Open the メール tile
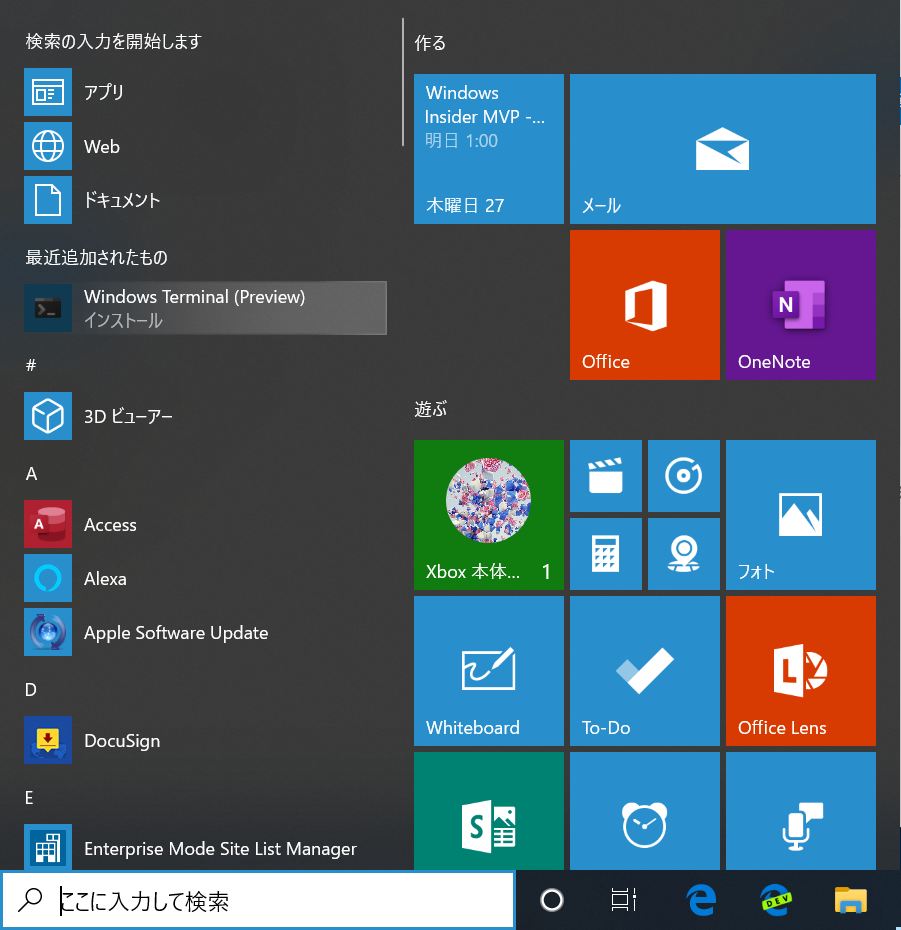 tap(722, 149)
